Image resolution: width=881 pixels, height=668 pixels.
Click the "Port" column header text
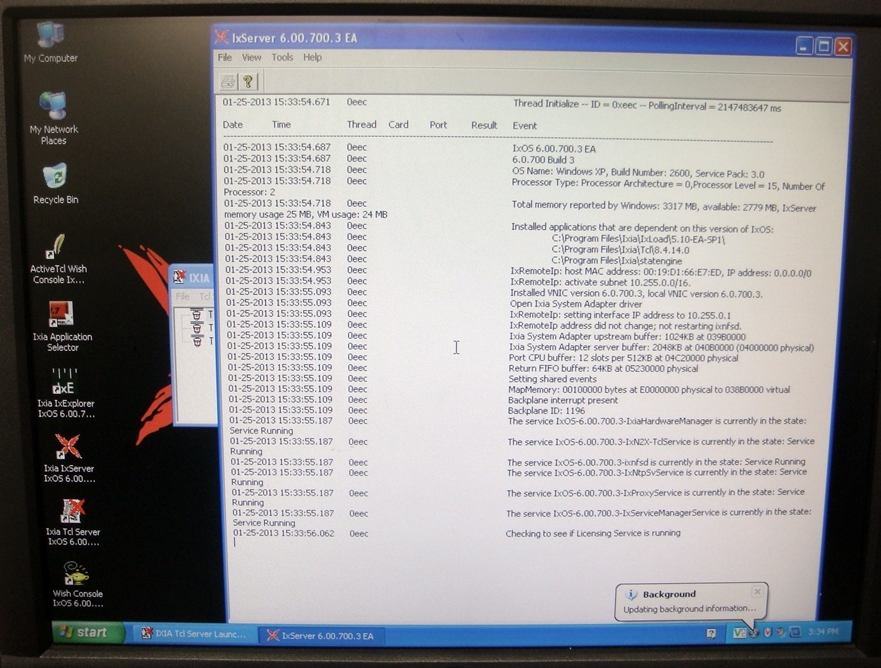[438, 125]
